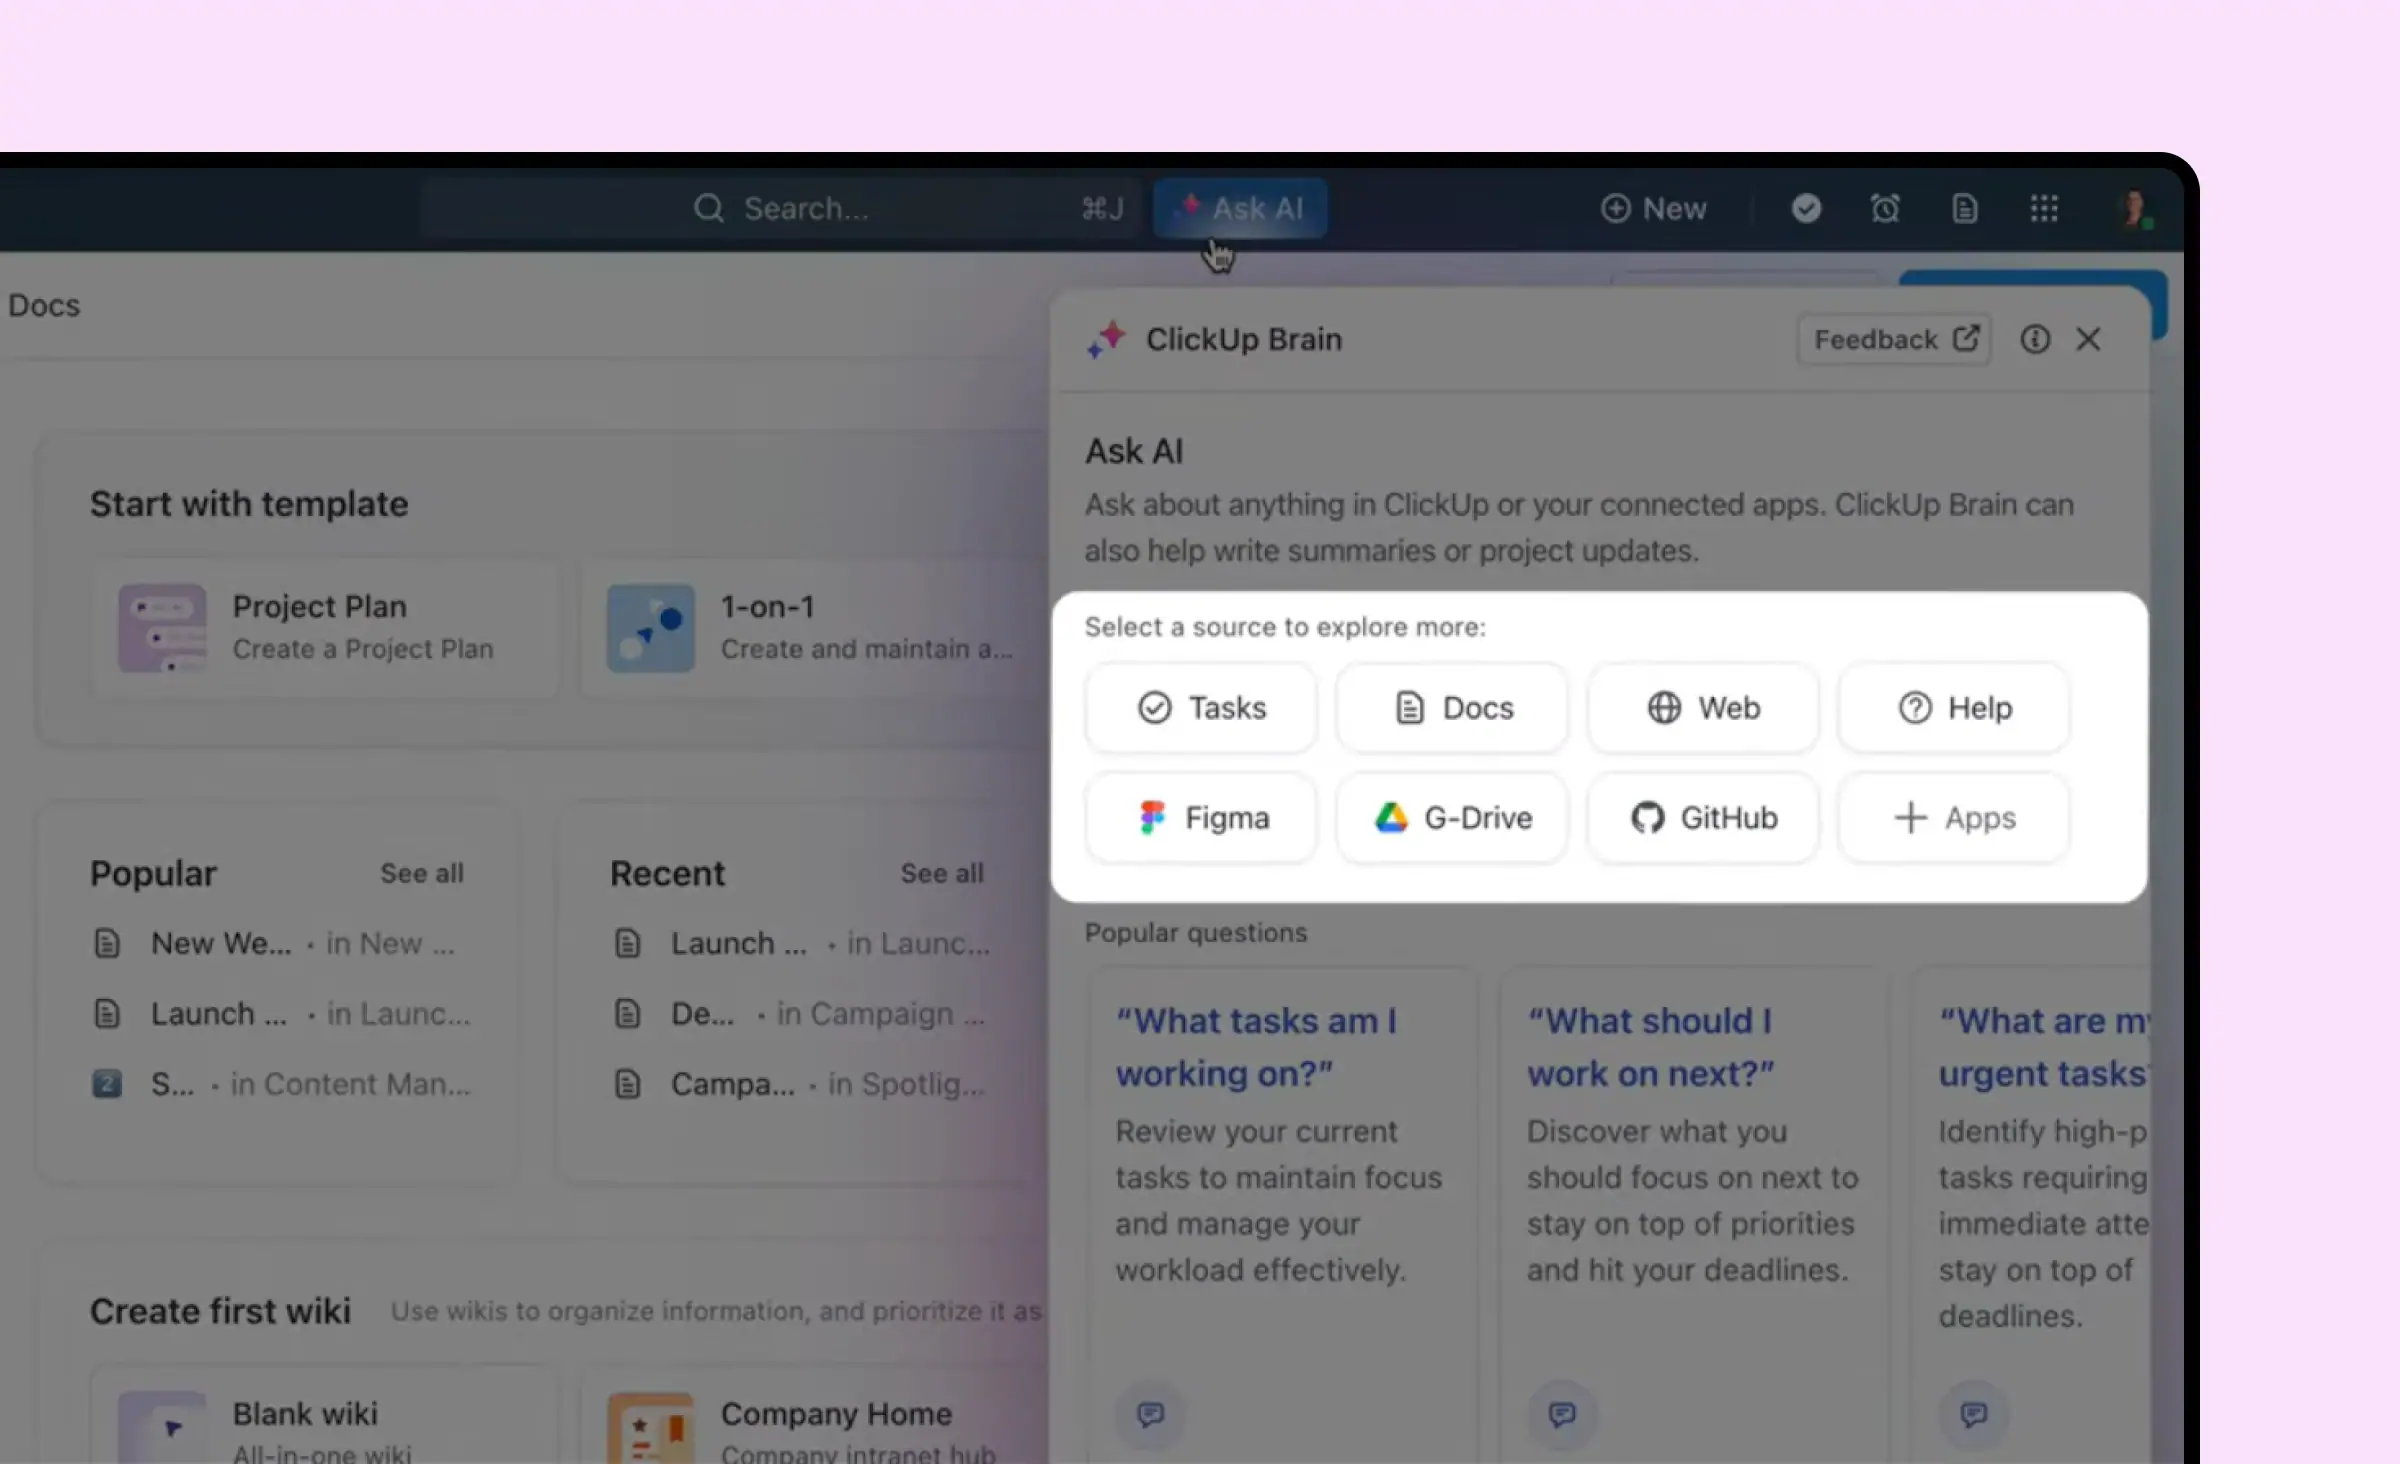This screenshot has height=1464, width=2400.
Task: Open the apps grid icon in top bar
Action: point(2044,208)
